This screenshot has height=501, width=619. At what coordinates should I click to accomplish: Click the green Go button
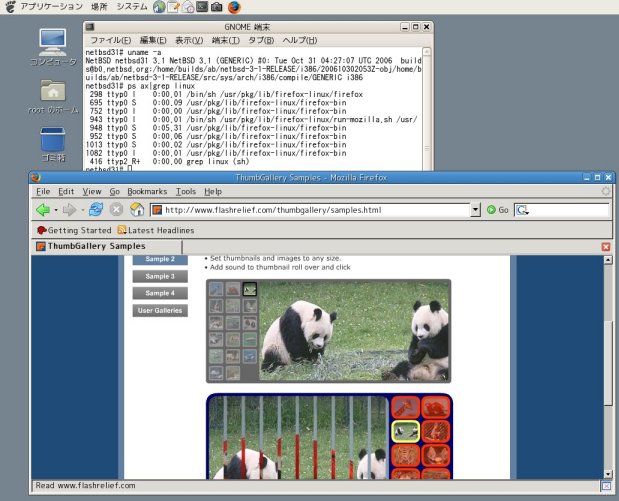(497, 210)
